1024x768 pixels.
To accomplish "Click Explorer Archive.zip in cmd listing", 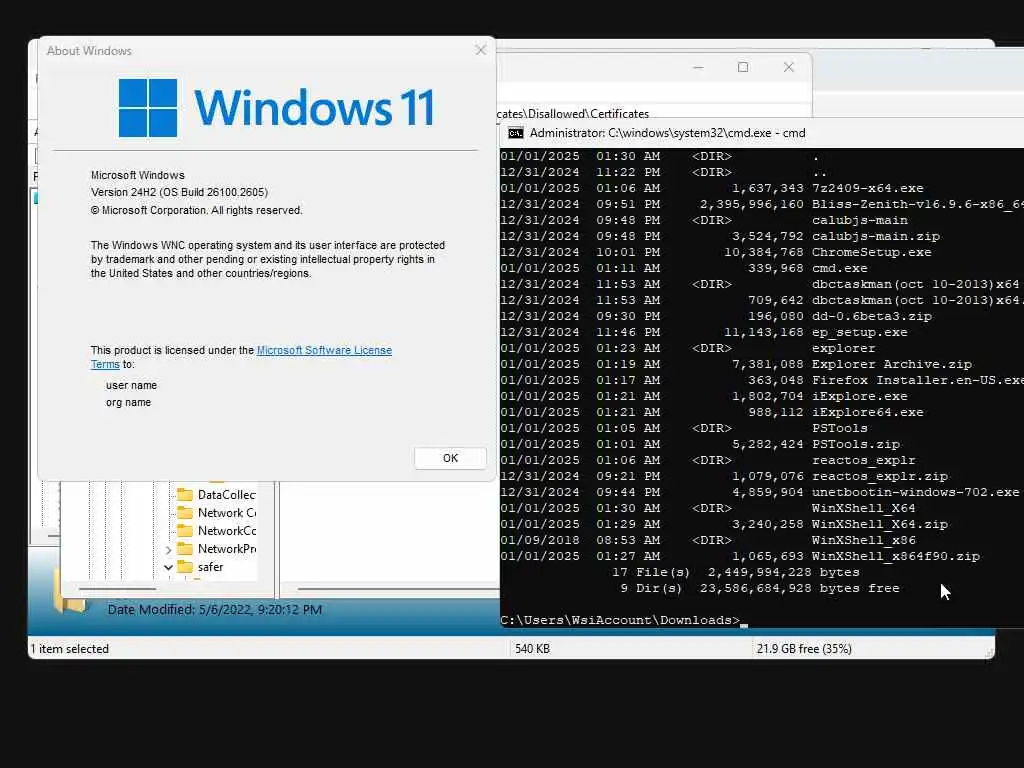I will click(x=891, y=364).
